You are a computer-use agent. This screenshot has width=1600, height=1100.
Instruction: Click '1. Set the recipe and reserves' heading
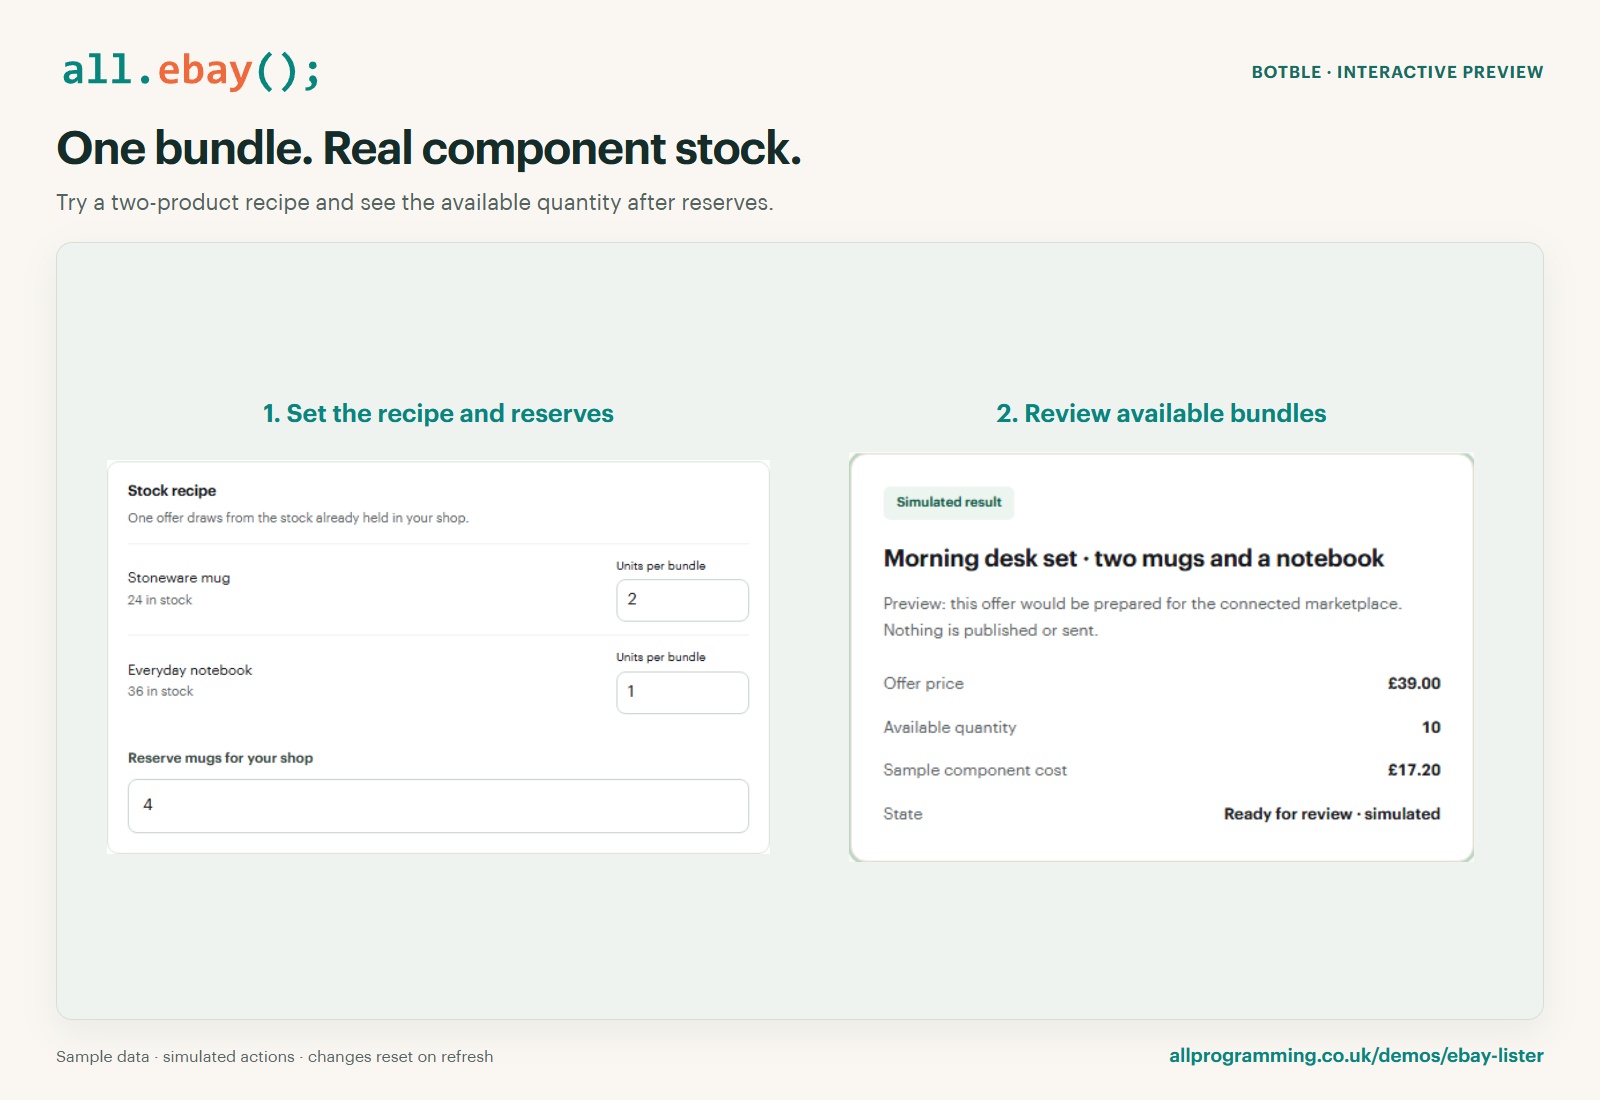click(x=438, y=413)
